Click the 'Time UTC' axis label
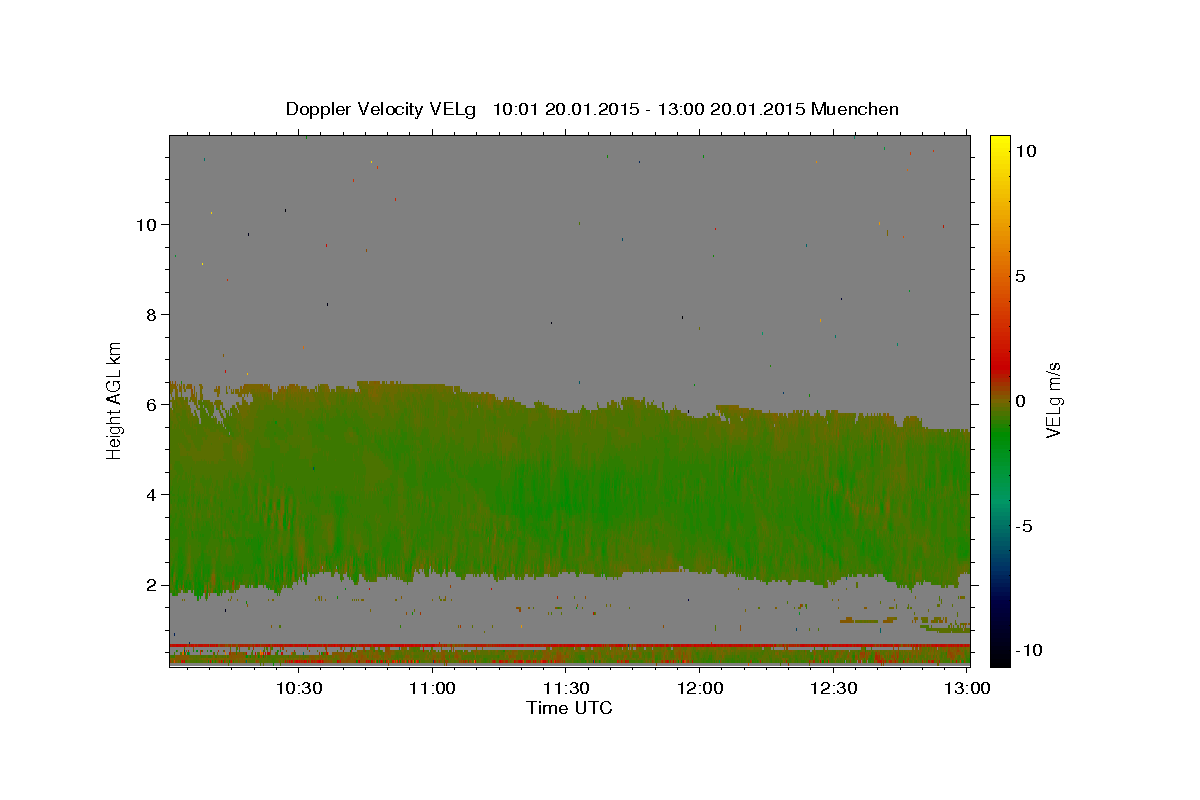The width and height of the screenshot is (1200, 800). click(569, 709)
